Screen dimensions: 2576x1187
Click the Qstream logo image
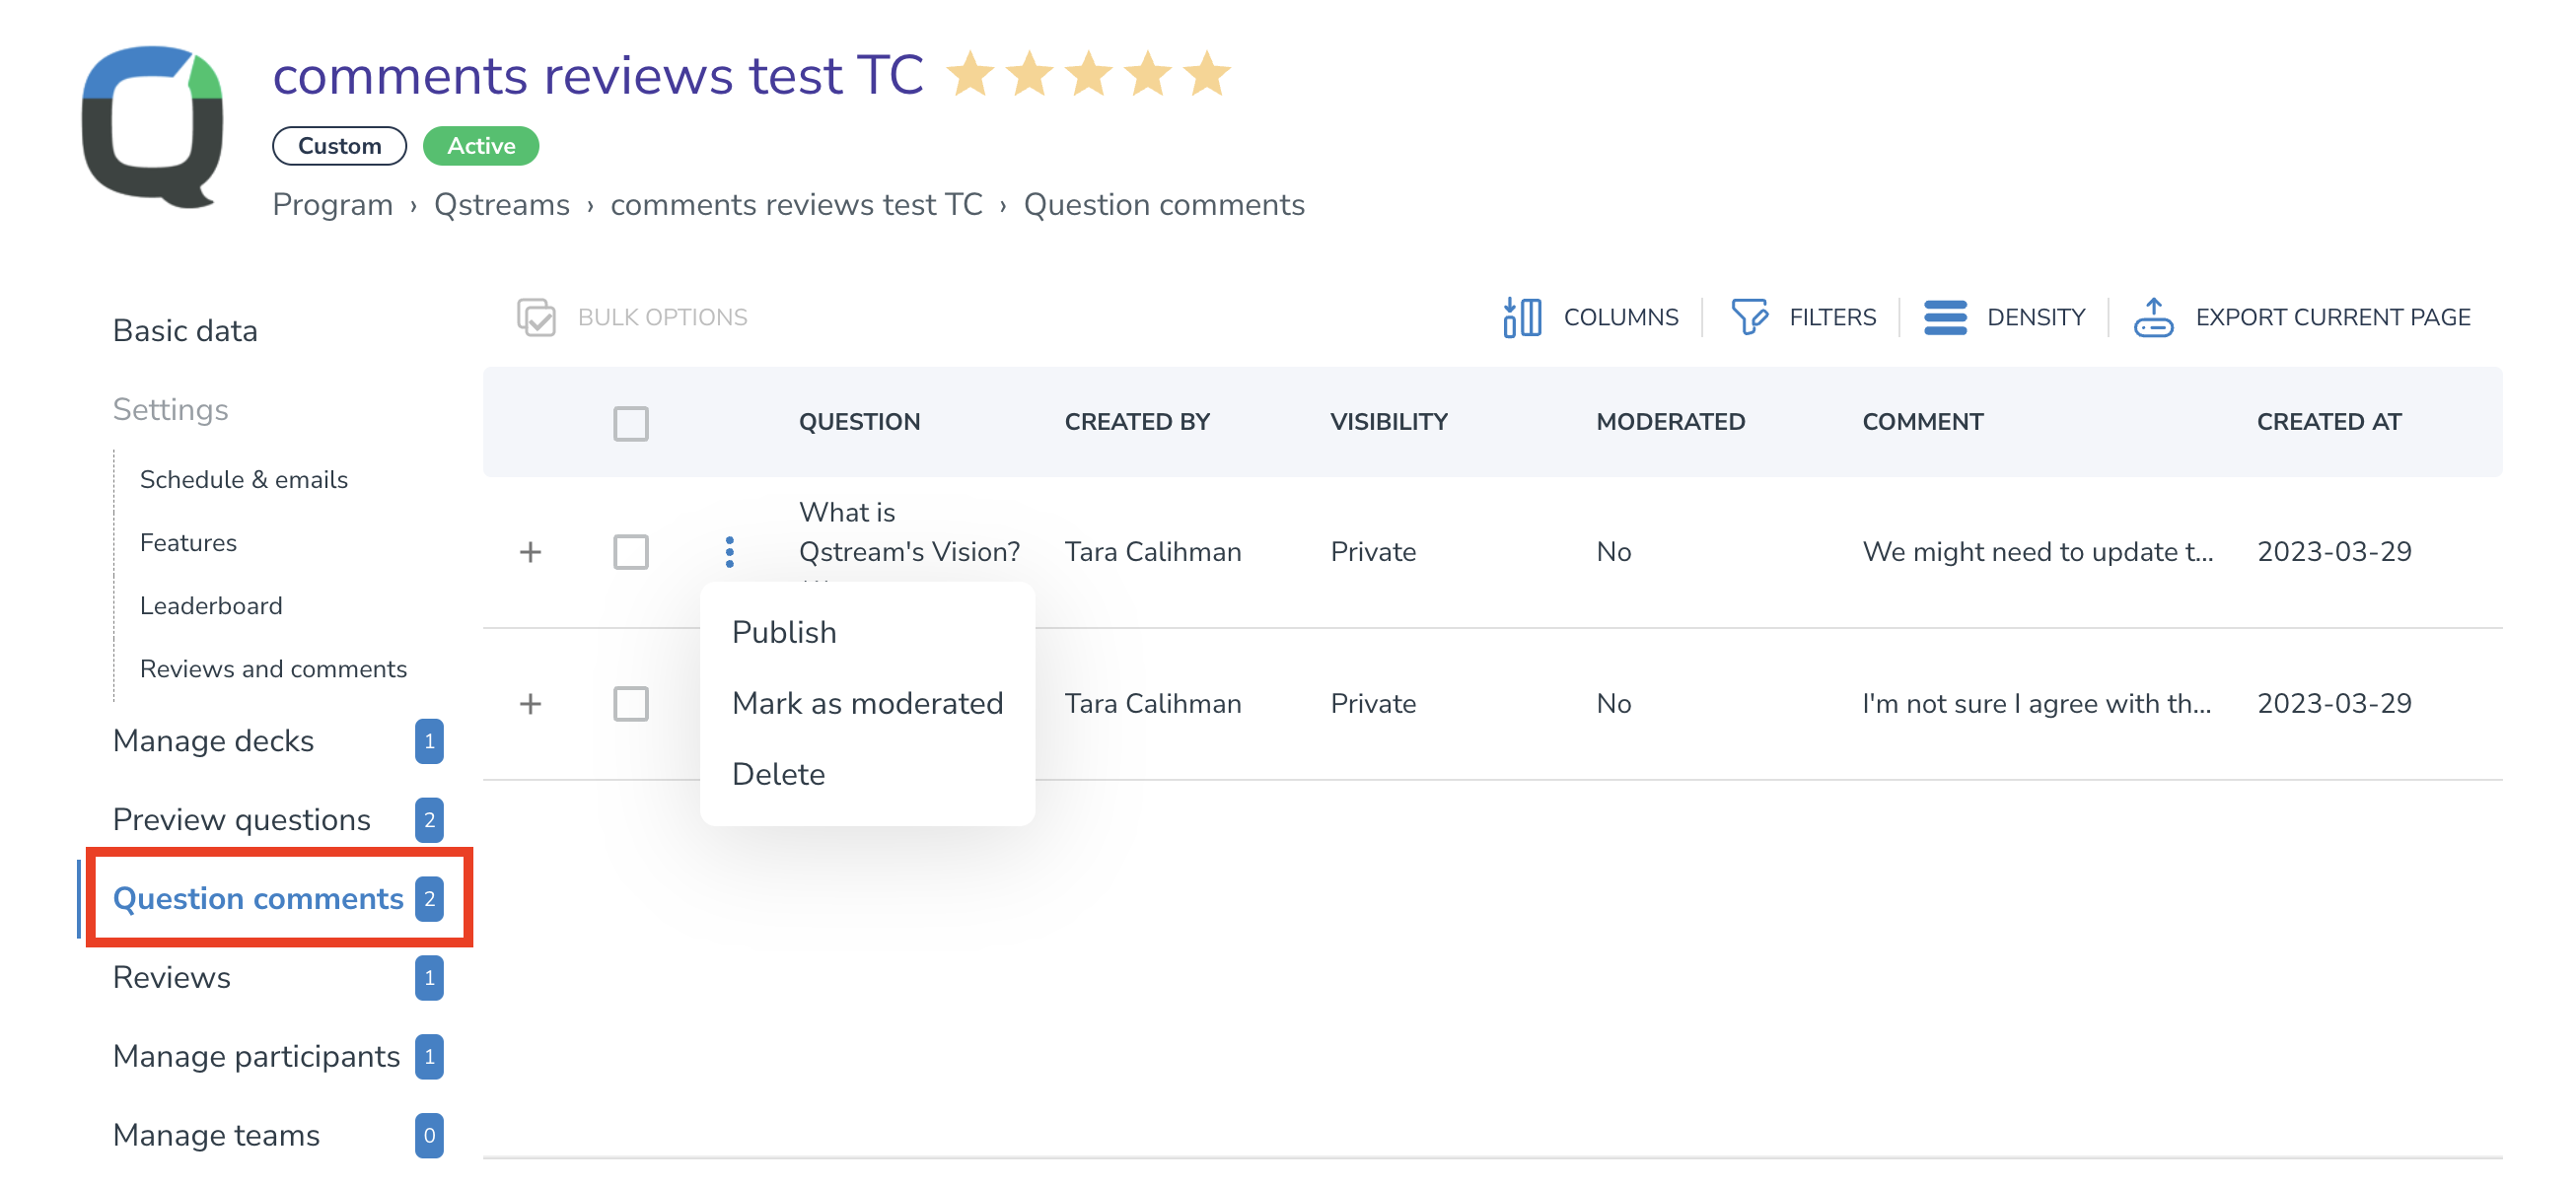[153, 126]
